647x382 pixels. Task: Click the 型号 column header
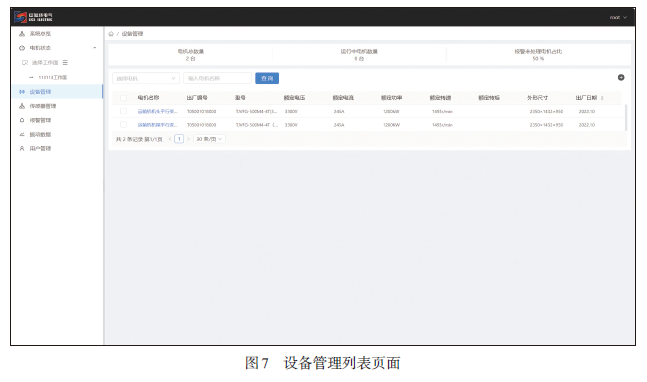pyautogui.click(x=240, y=98)
